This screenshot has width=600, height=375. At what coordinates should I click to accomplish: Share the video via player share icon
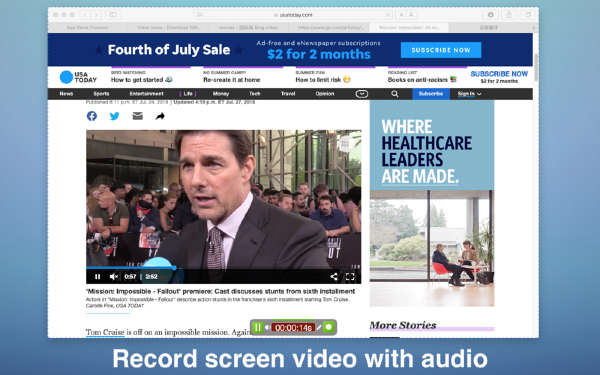coord(334,276)
